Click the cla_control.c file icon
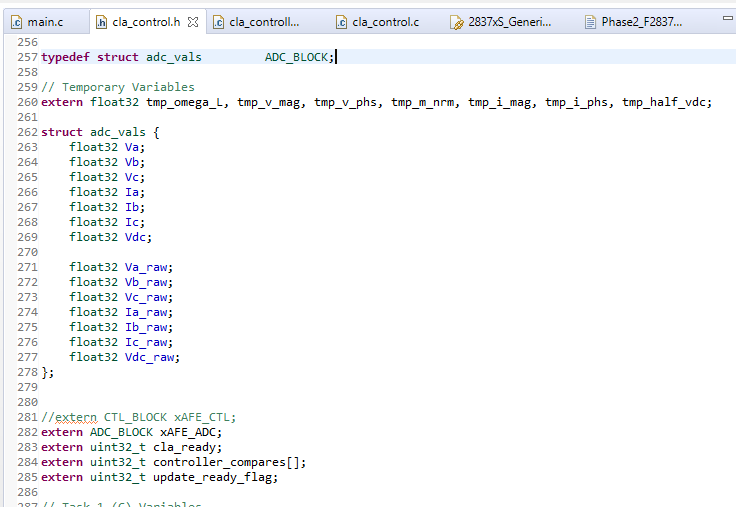Image resolution: width=736 pixels, height=507 pixels. coord(341,22)
